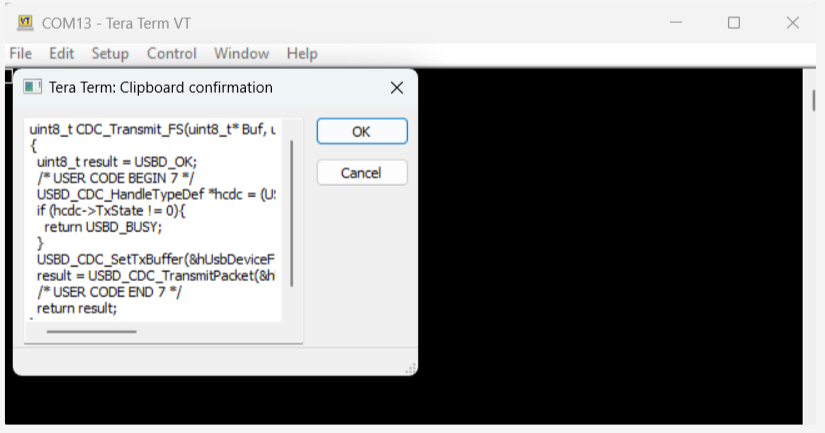Click the 'return result;' line
The height and width of the screenshot is (433, 825).
click(x=77, y=309)
